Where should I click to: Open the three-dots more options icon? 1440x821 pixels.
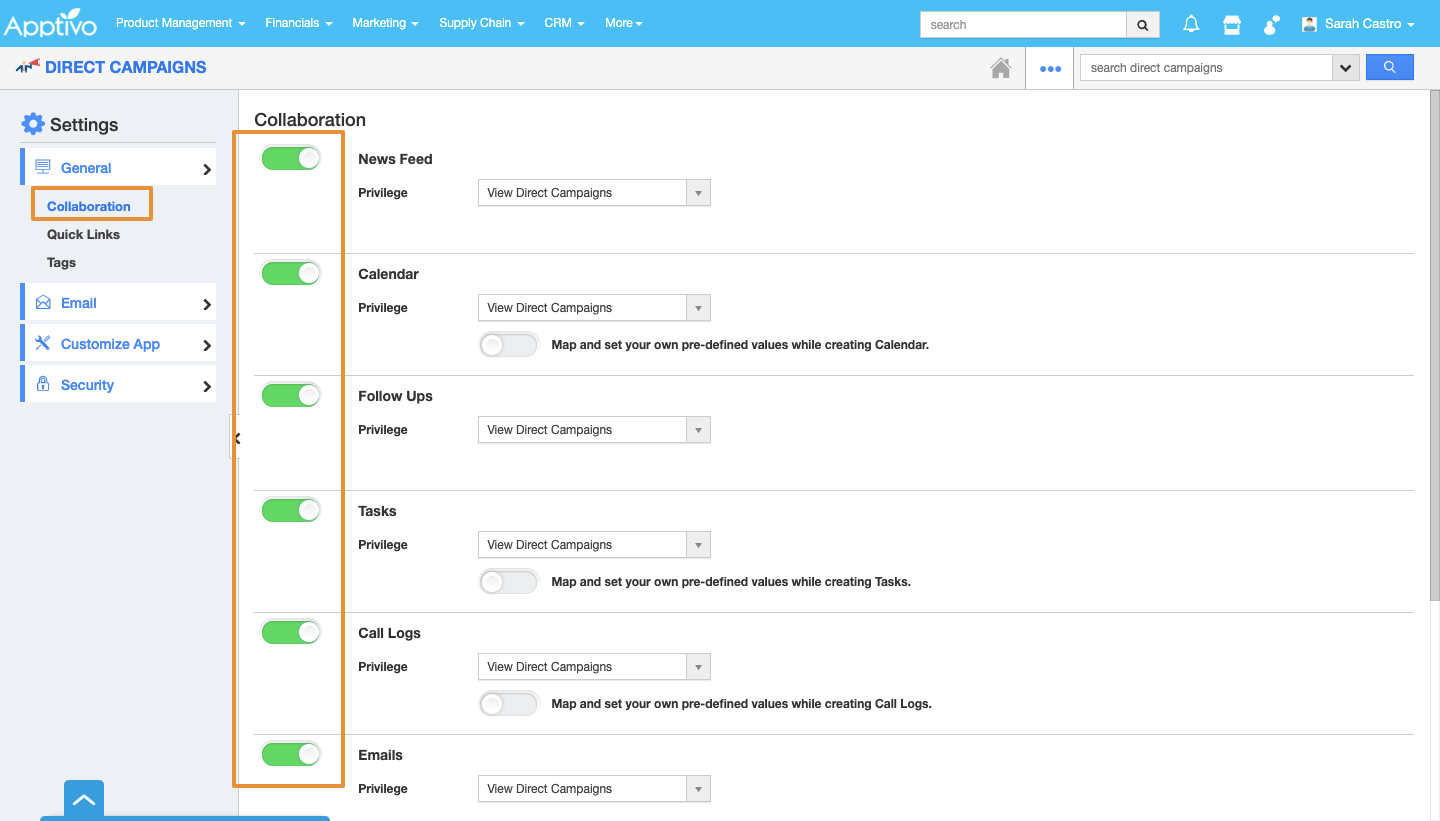[1049, 68]
